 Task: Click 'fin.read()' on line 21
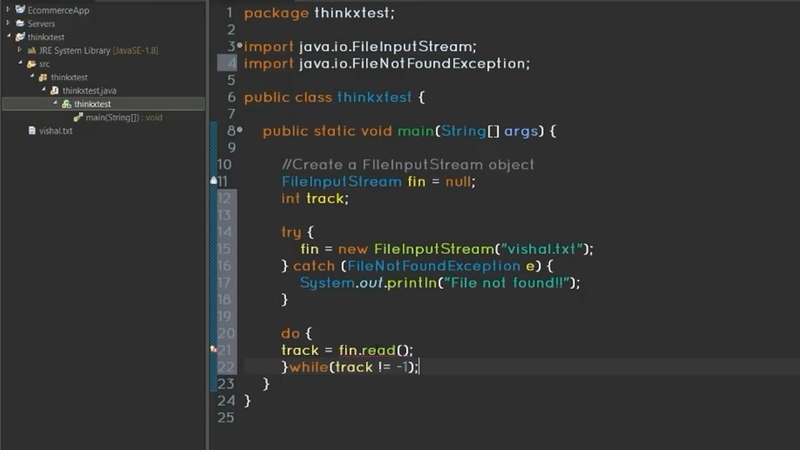point(374,350)
